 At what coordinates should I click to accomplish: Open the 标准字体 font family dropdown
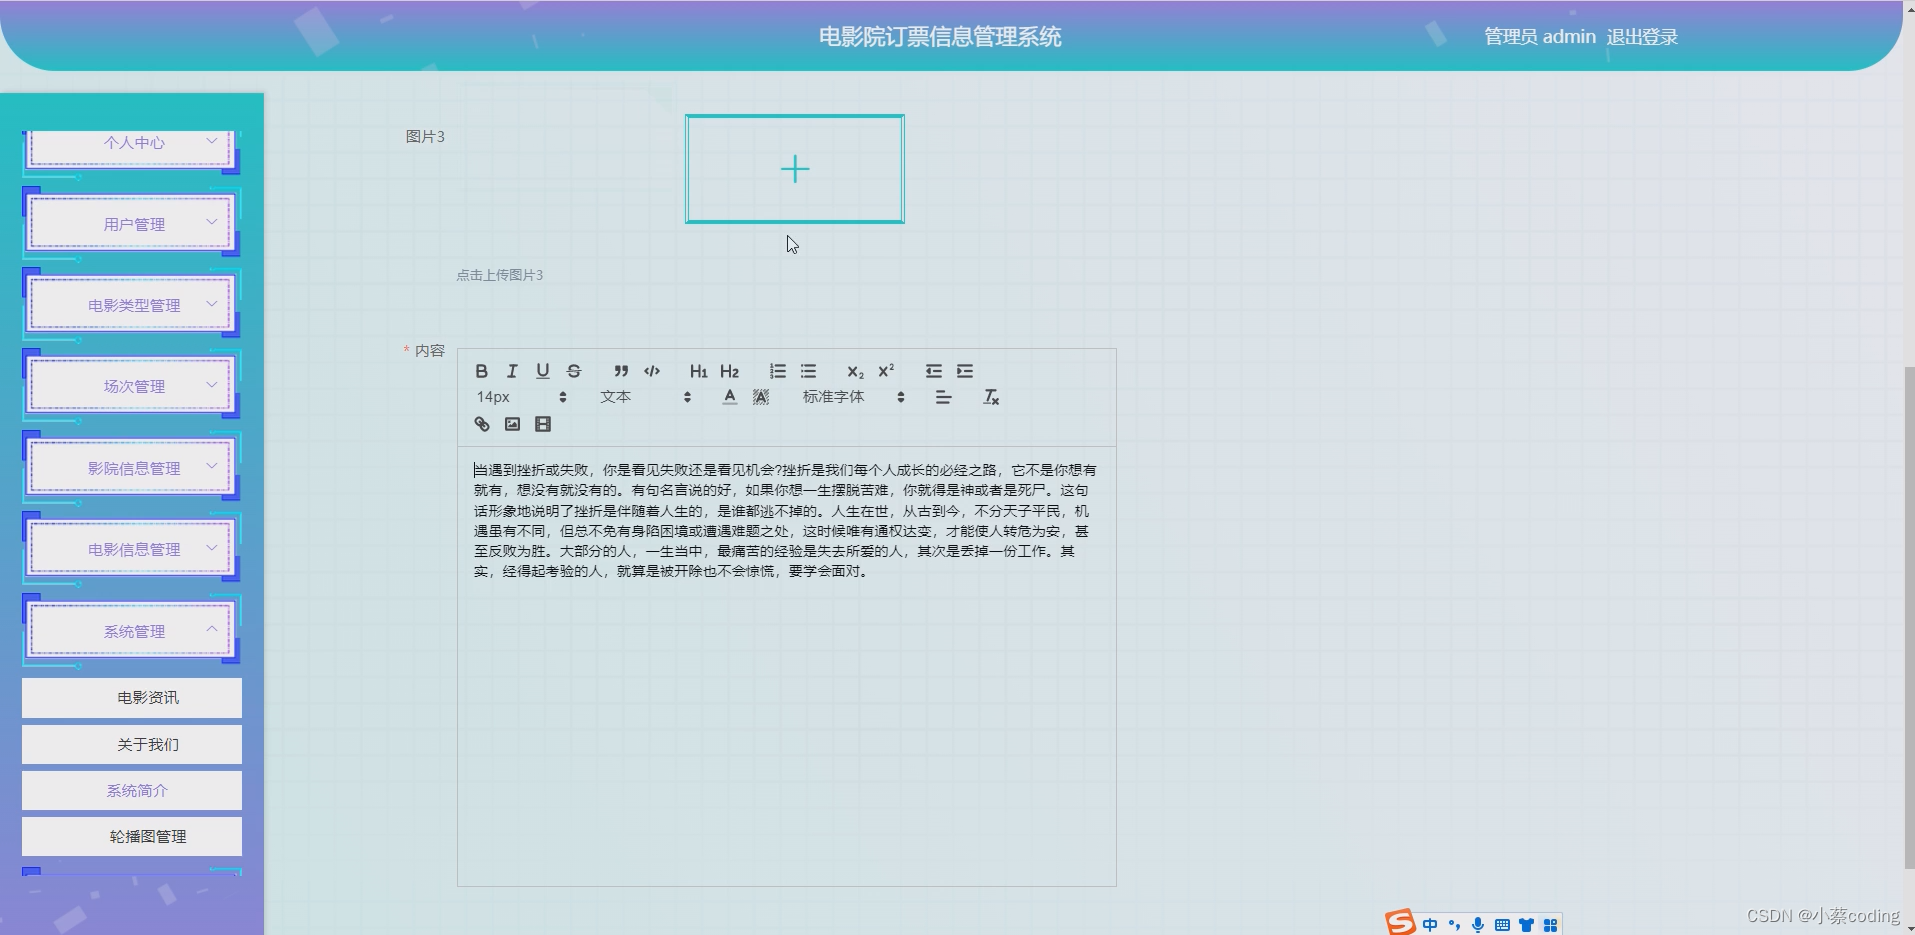(853, 397)
